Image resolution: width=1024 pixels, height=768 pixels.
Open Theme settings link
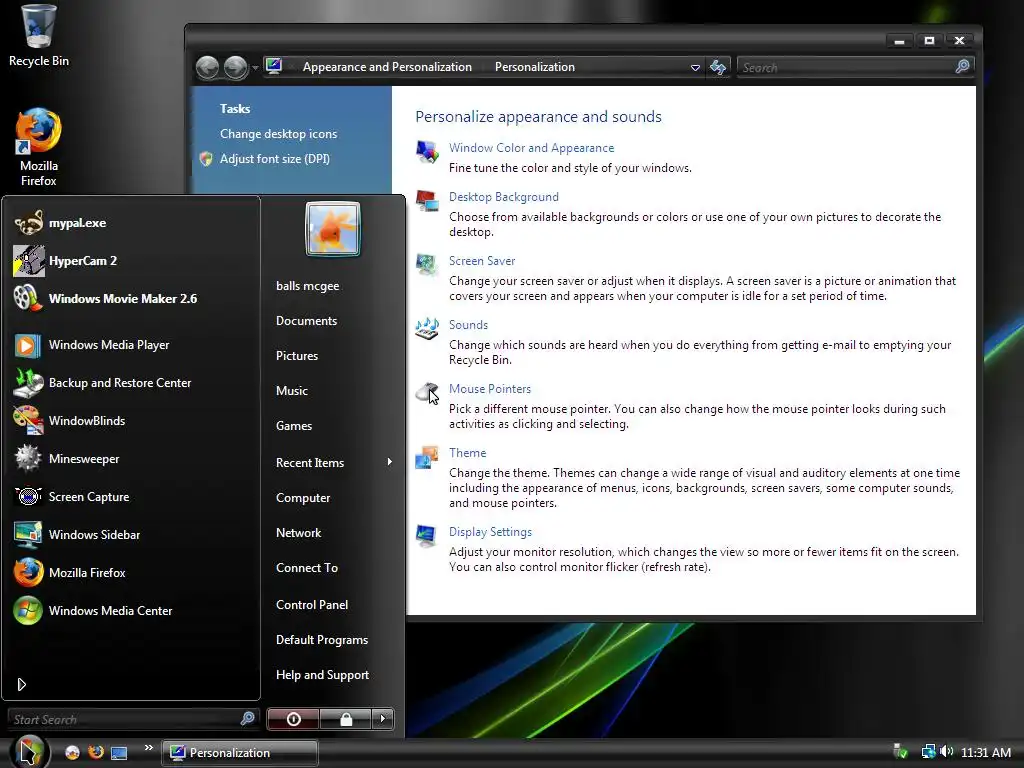point(468,453)
